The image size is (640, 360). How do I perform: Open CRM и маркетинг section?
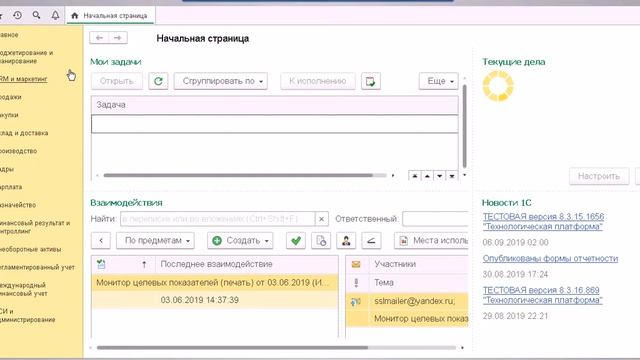(23, 79)
